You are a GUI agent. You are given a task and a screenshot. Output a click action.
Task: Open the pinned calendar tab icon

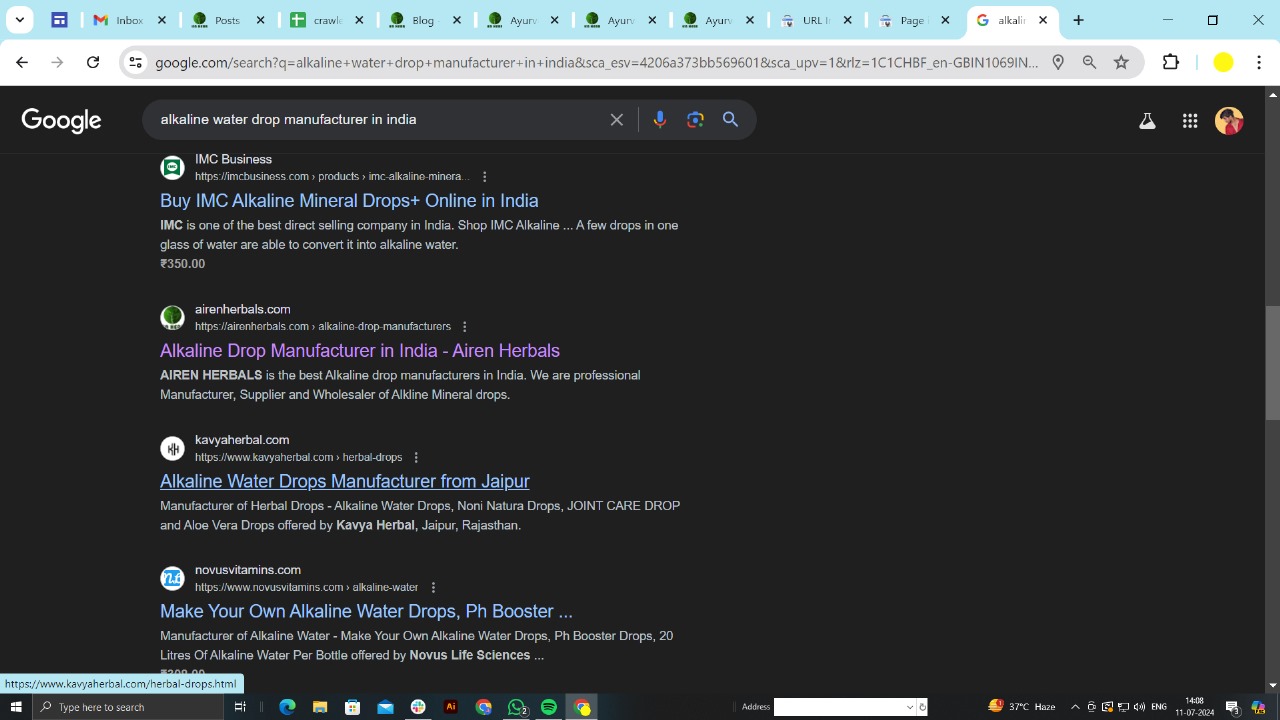[x=59, y=20]
